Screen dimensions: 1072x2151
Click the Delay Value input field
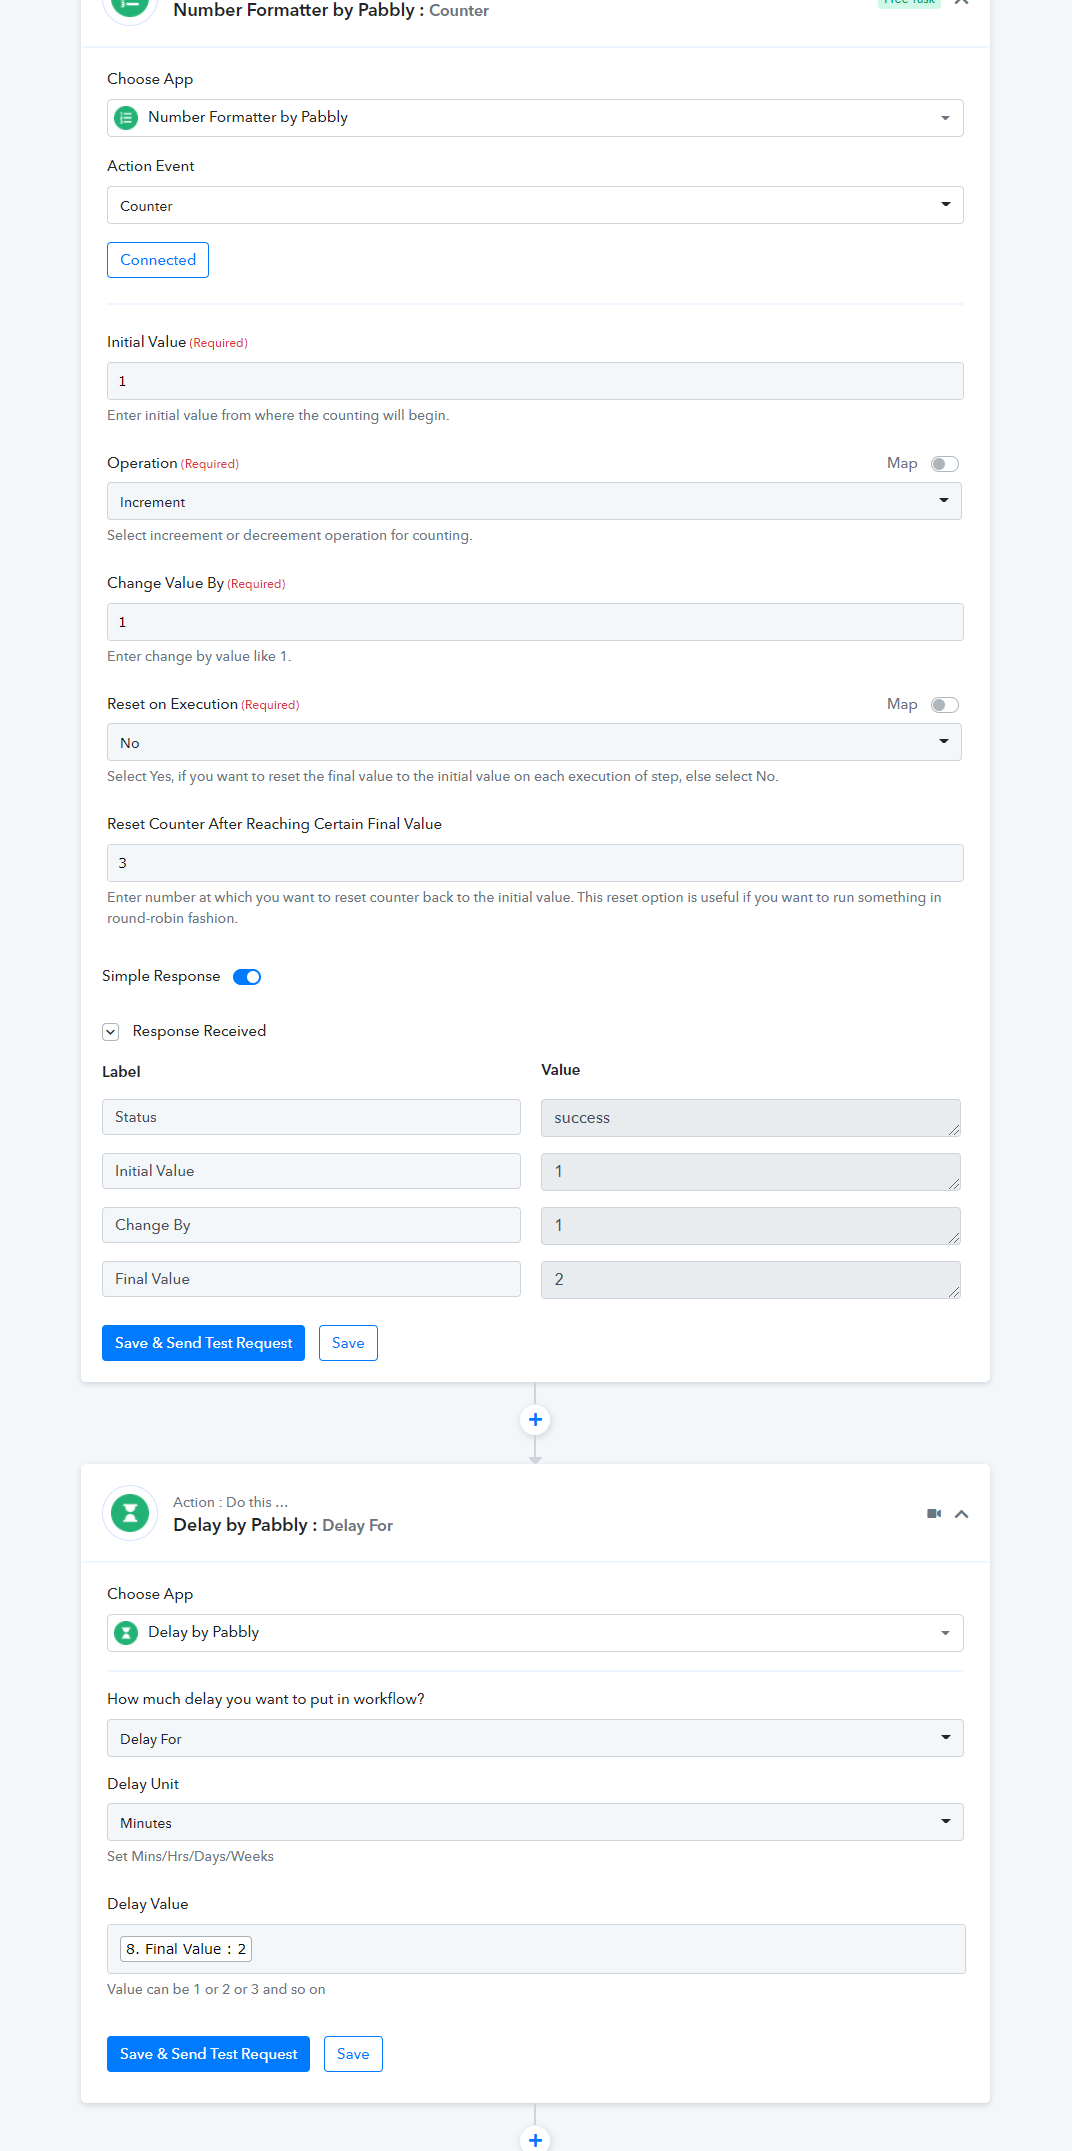coord(536,1949)
